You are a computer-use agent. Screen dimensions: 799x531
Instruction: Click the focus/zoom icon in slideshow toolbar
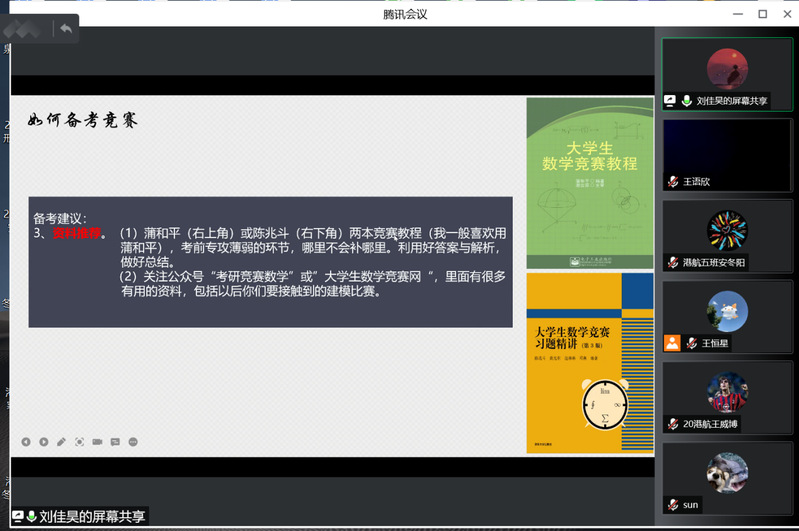pyautogui.click(x=79, y=442)
